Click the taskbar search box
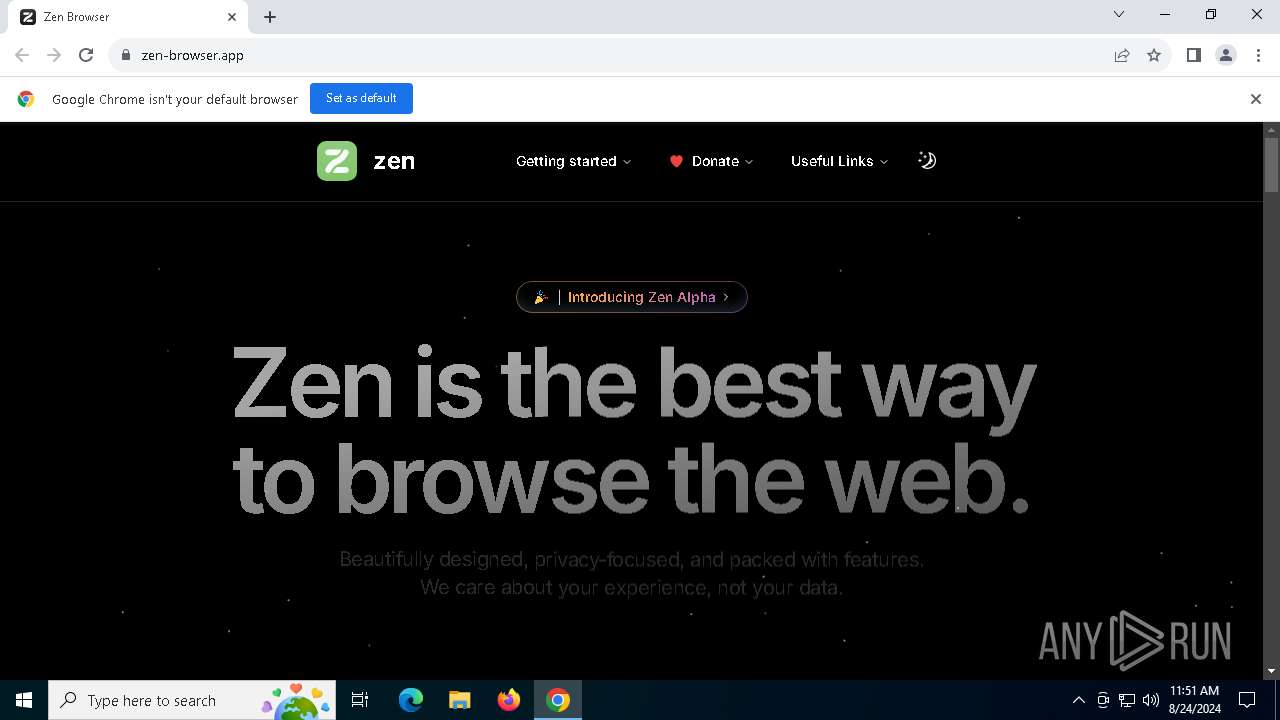1280x720 pixels. [192, 700]
